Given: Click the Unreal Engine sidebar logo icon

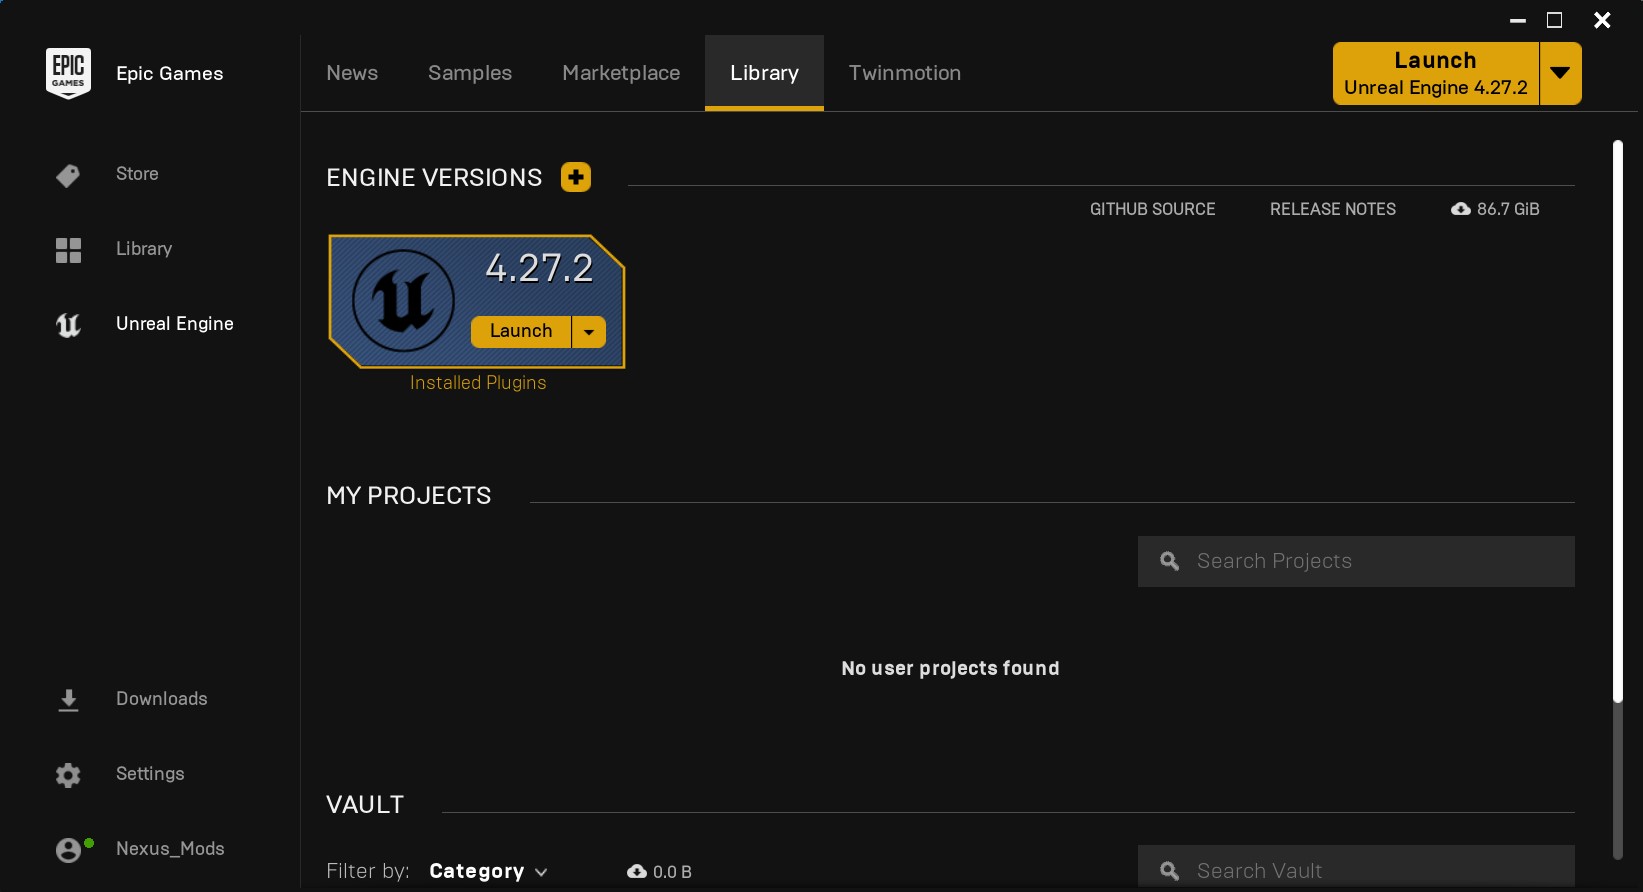Looking at the screenshot, I should [x=68, y=325].
